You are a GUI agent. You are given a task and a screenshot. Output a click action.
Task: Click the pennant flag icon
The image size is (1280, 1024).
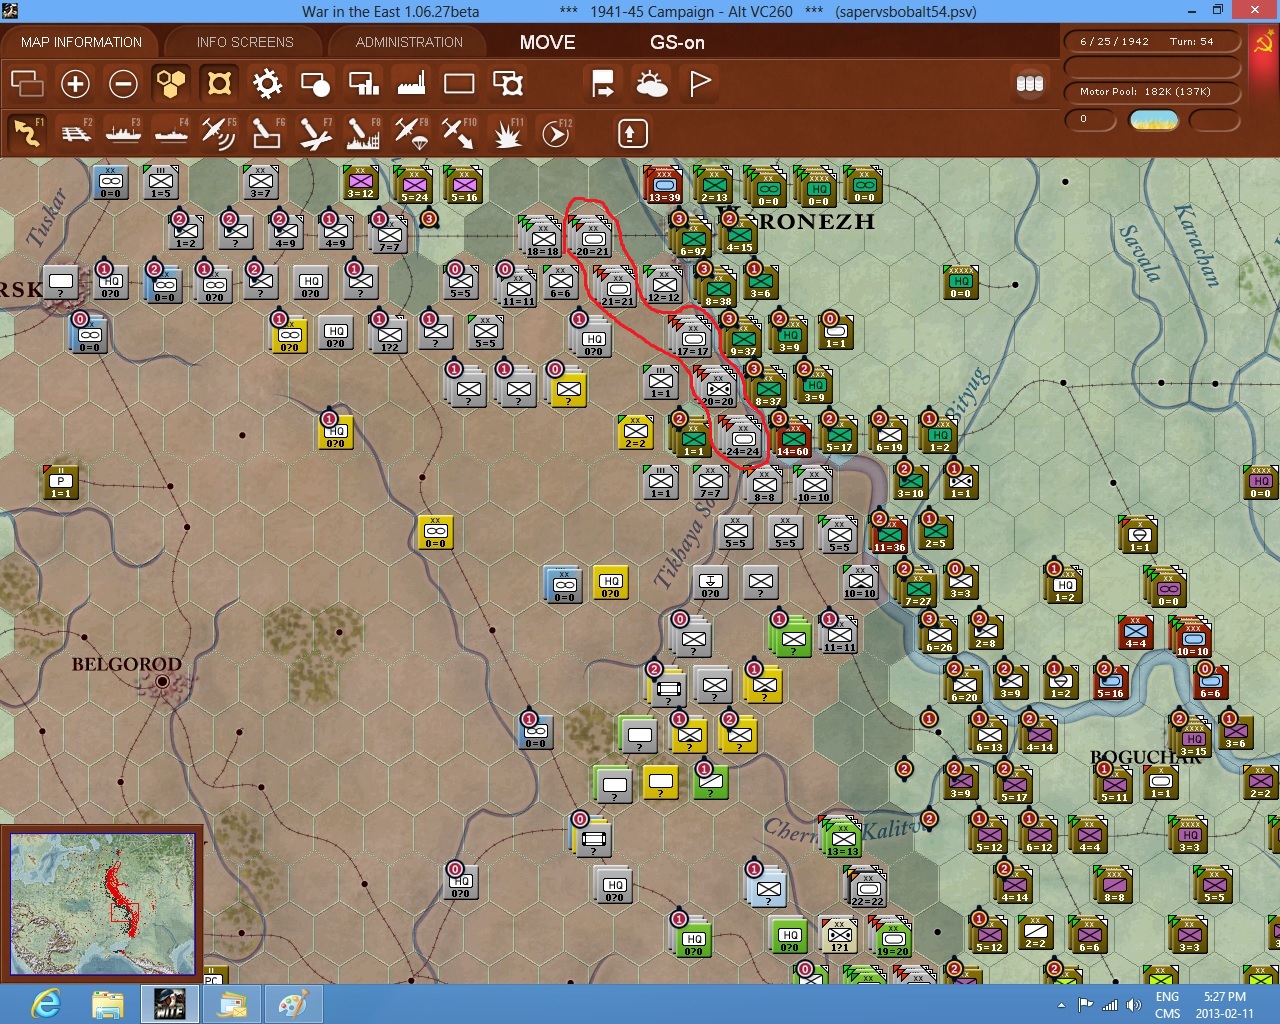(700, 83)
